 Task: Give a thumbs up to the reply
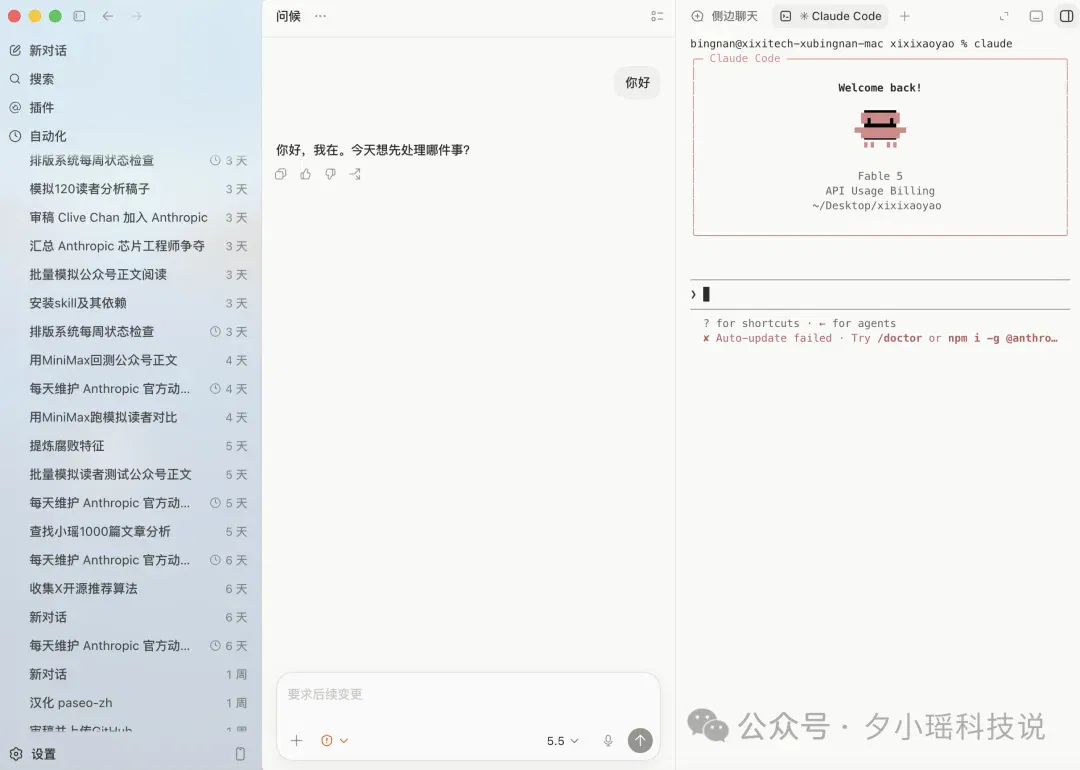tap(305, 174)
